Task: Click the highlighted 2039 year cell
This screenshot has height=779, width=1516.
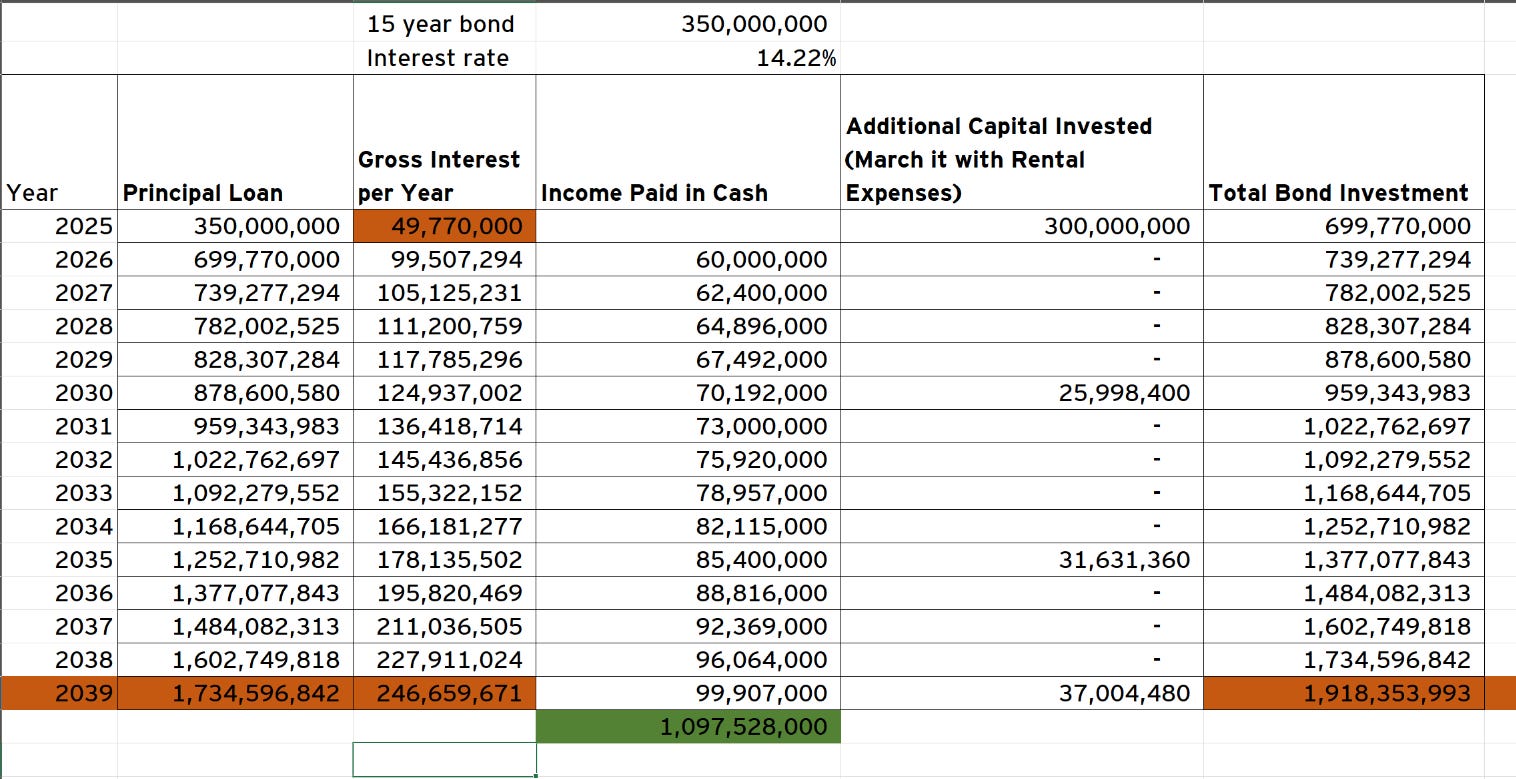Action: [x=59, y=693]
